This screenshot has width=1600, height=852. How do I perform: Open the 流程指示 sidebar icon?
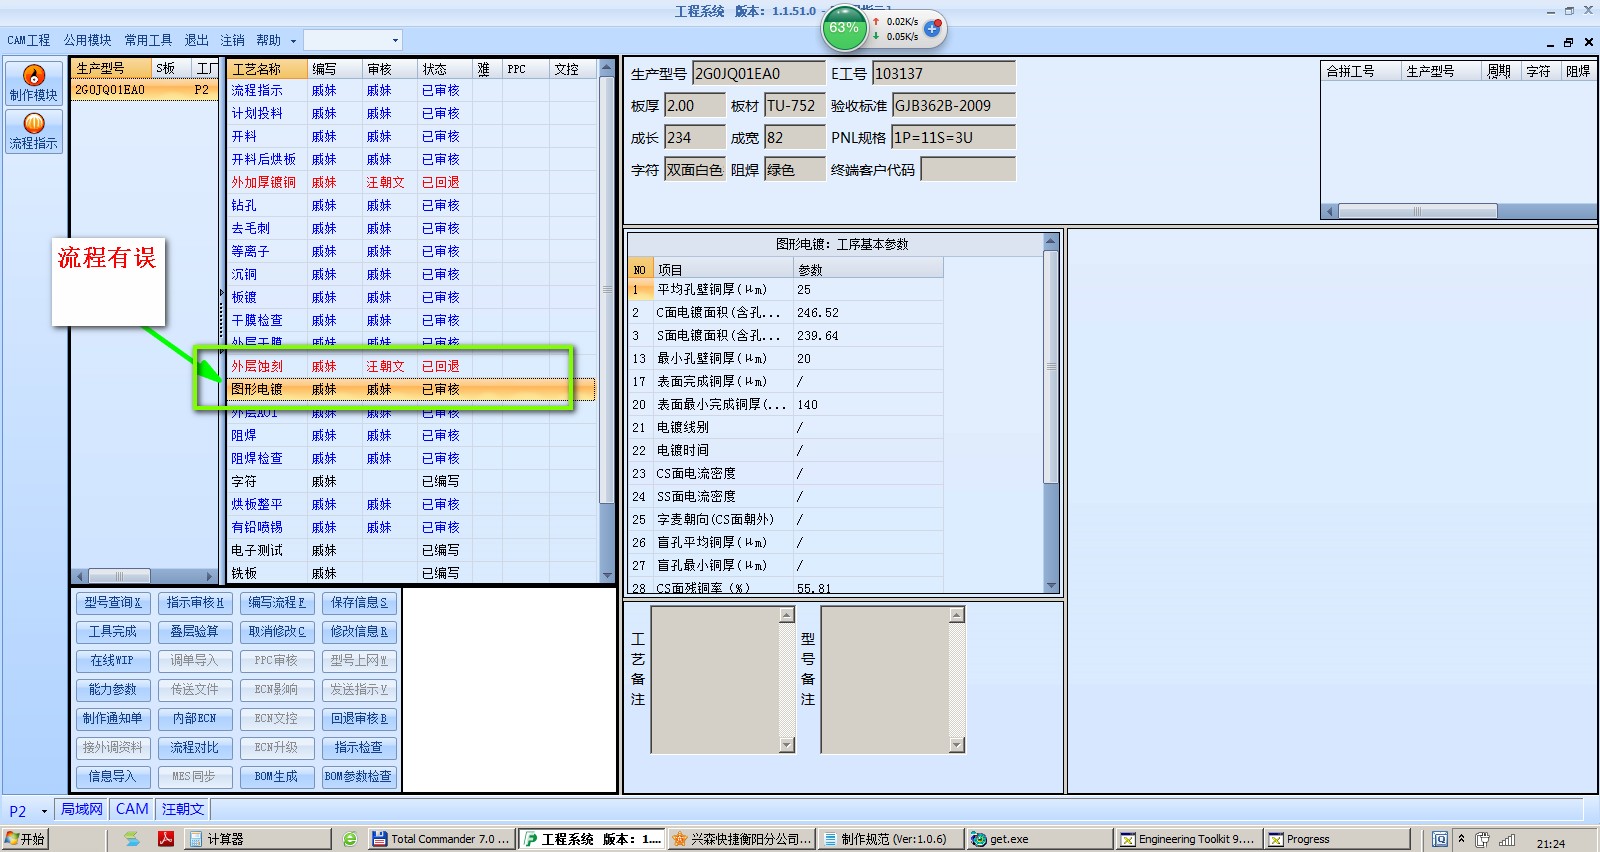33,131
